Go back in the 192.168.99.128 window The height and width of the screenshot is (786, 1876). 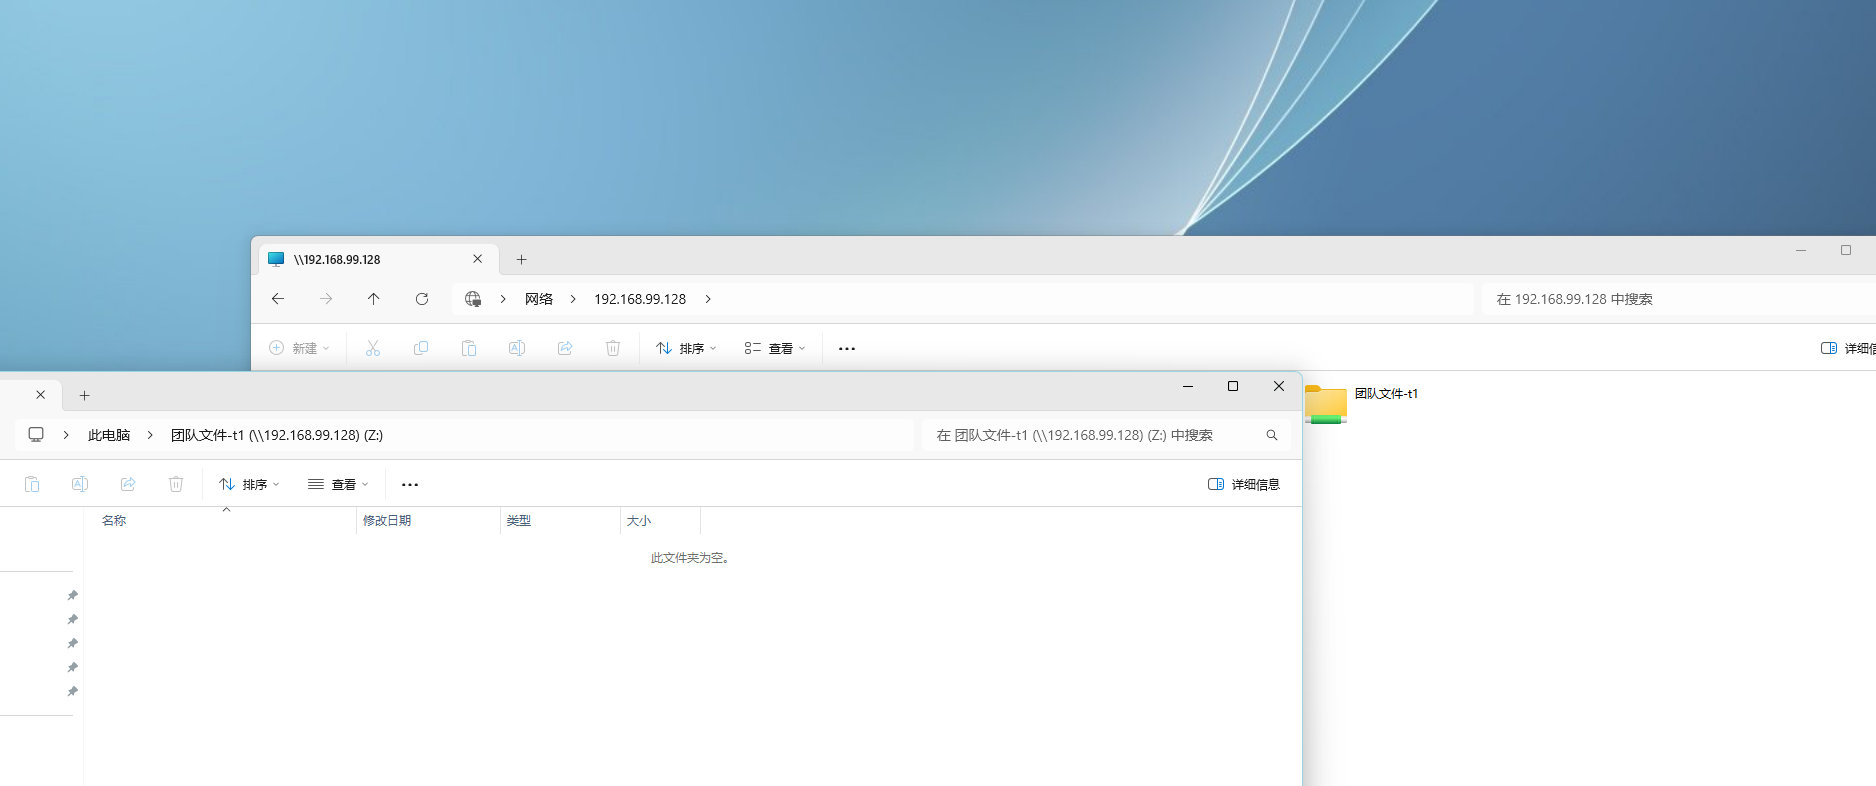tap(278, 299)
